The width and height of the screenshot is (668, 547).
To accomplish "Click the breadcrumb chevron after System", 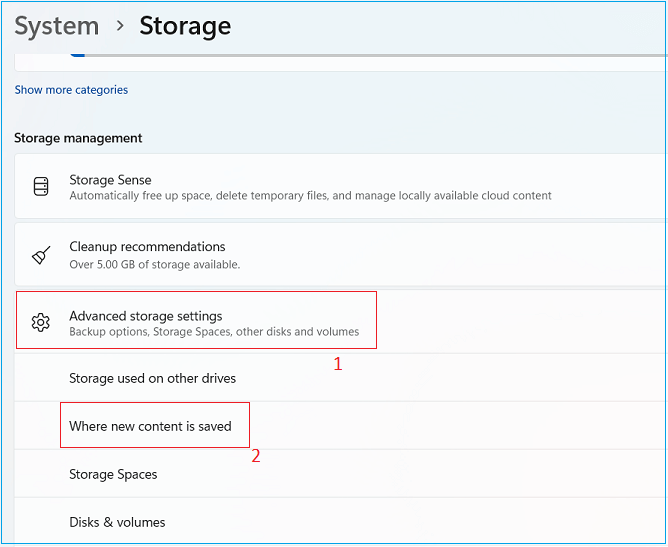I will point(120,26).
